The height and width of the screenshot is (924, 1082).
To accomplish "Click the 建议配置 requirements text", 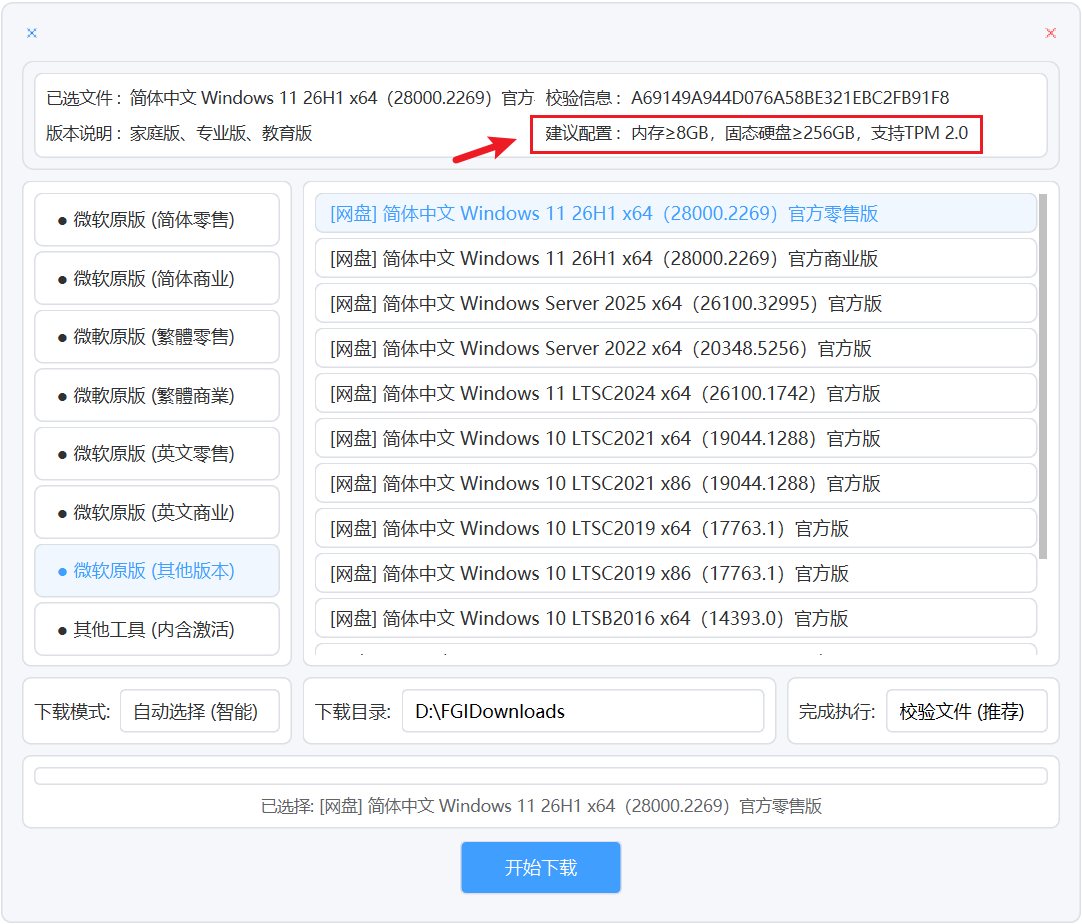I will click(x=799, y=133).
